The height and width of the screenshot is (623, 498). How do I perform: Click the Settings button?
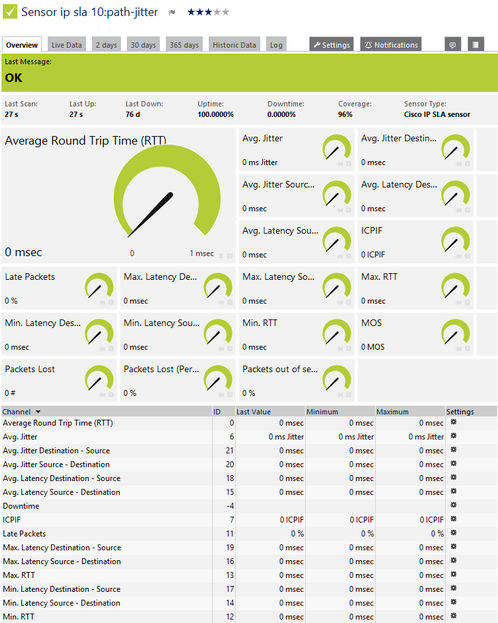tap(331, 44)
